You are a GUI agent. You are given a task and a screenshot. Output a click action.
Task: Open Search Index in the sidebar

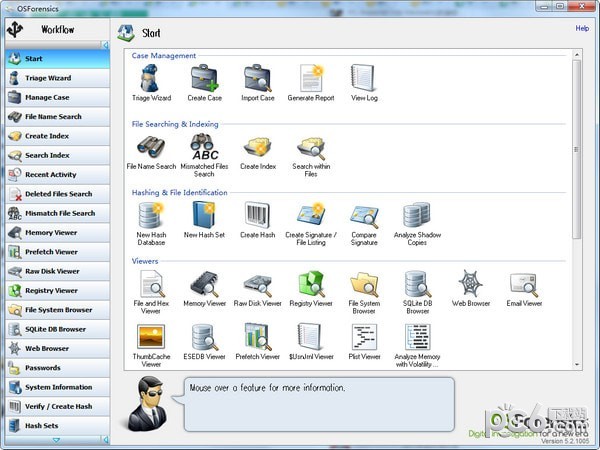tap(58, 155)
